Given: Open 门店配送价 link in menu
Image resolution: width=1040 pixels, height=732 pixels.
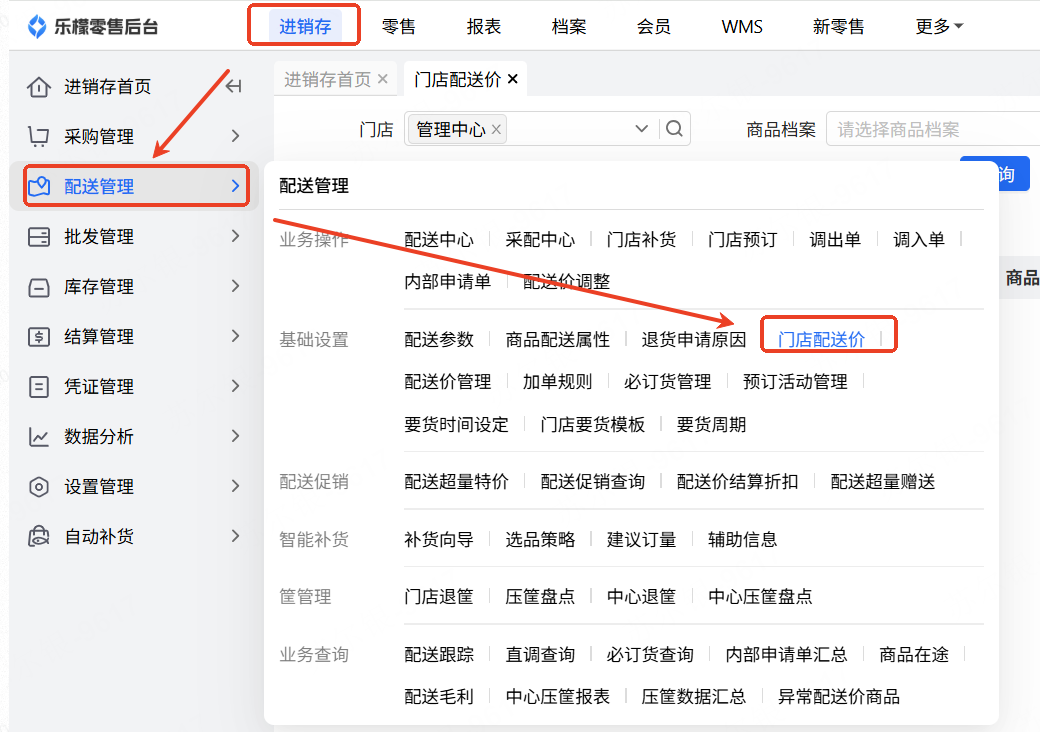Looking at the screenshot, I should click(821, 339).
